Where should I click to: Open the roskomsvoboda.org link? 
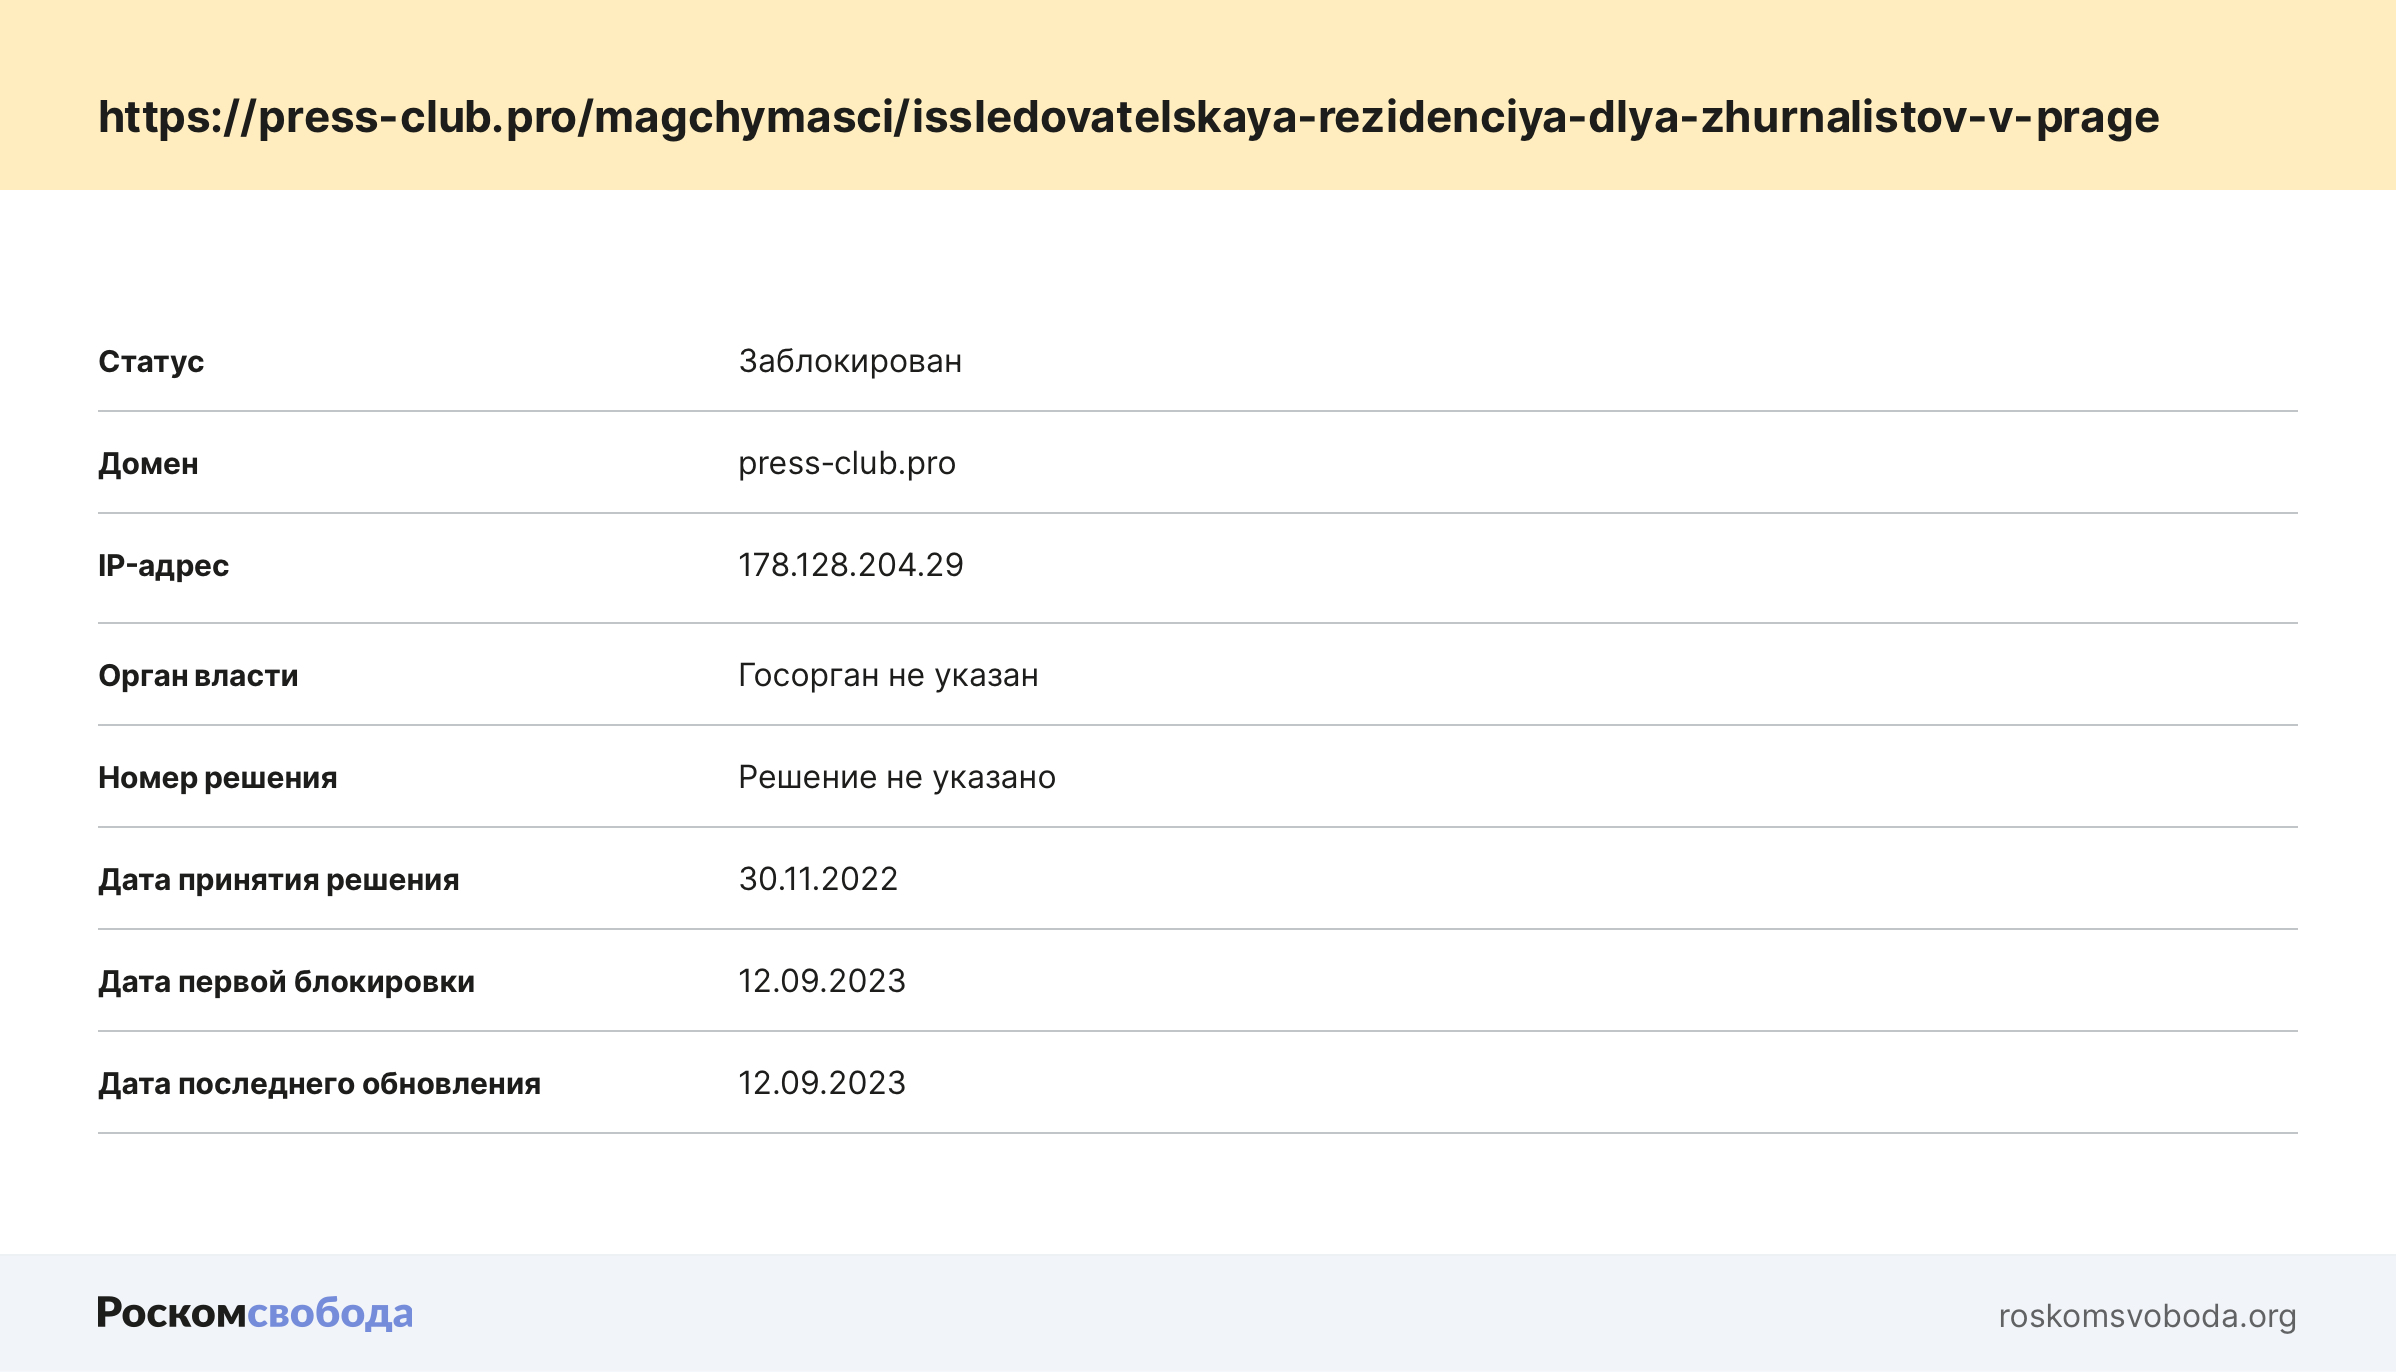[x=2147, y=1316]
